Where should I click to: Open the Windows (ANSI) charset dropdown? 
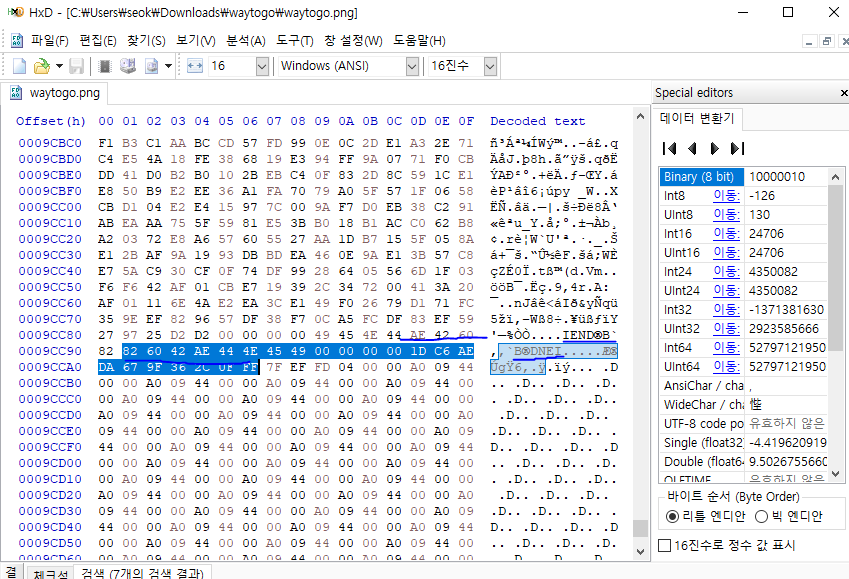(x=412, y=66)
